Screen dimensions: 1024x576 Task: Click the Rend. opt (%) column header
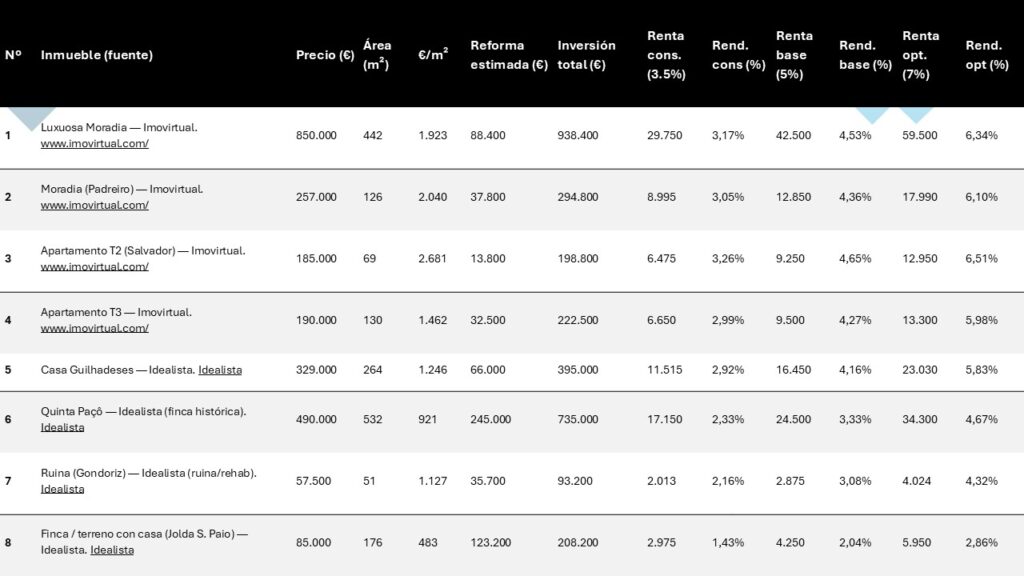coord(986,55)
